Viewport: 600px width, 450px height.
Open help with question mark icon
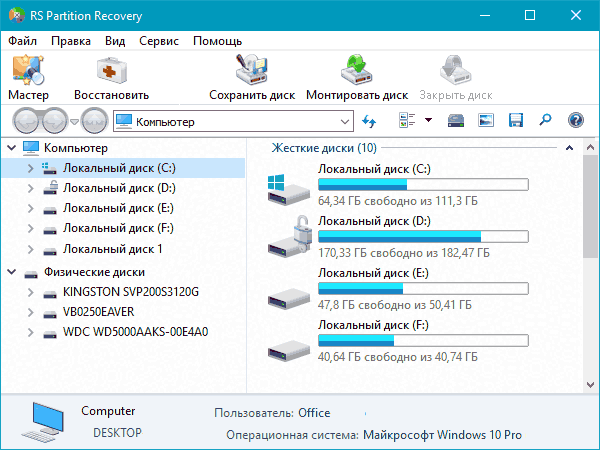point(576,120)
